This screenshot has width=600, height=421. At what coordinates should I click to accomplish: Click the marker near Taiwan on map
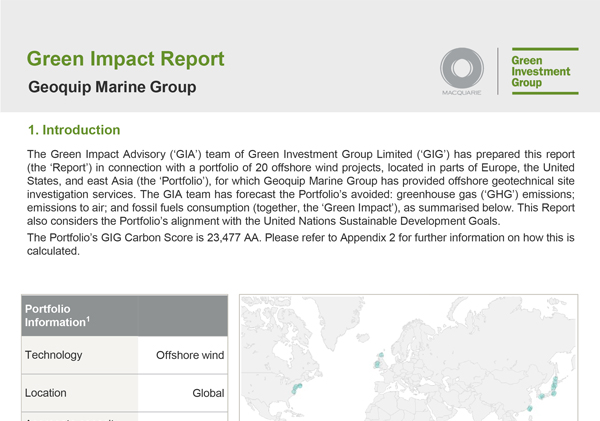click(530, 409)
